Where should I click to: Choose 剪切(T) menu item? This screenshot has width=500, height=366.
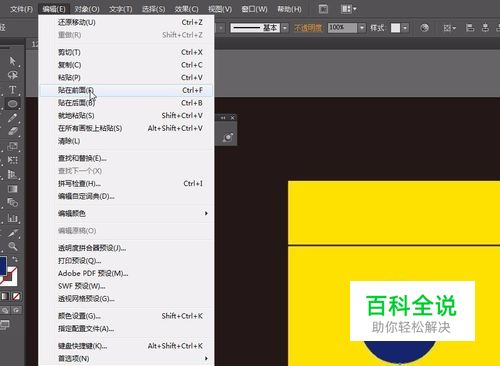coord(126,52)
